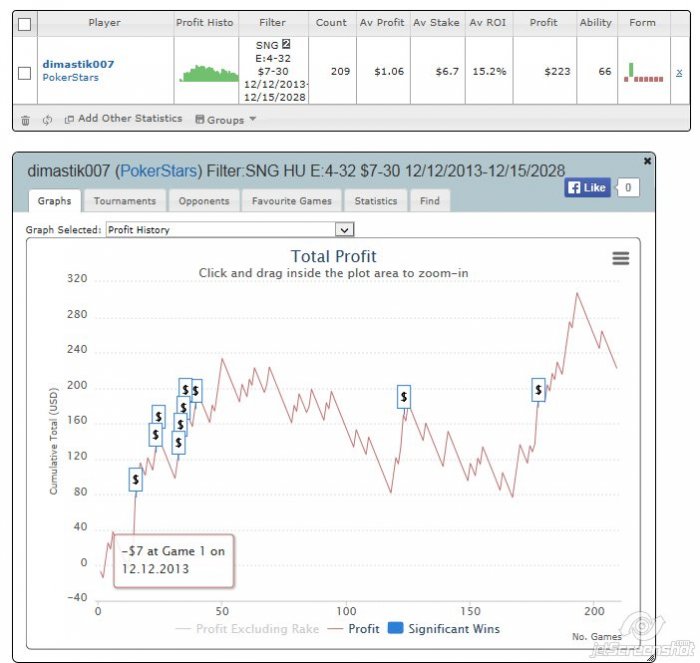Switch to the Statistics tab
The width and height of the screenshot is (700, 663).
[376, 201]
